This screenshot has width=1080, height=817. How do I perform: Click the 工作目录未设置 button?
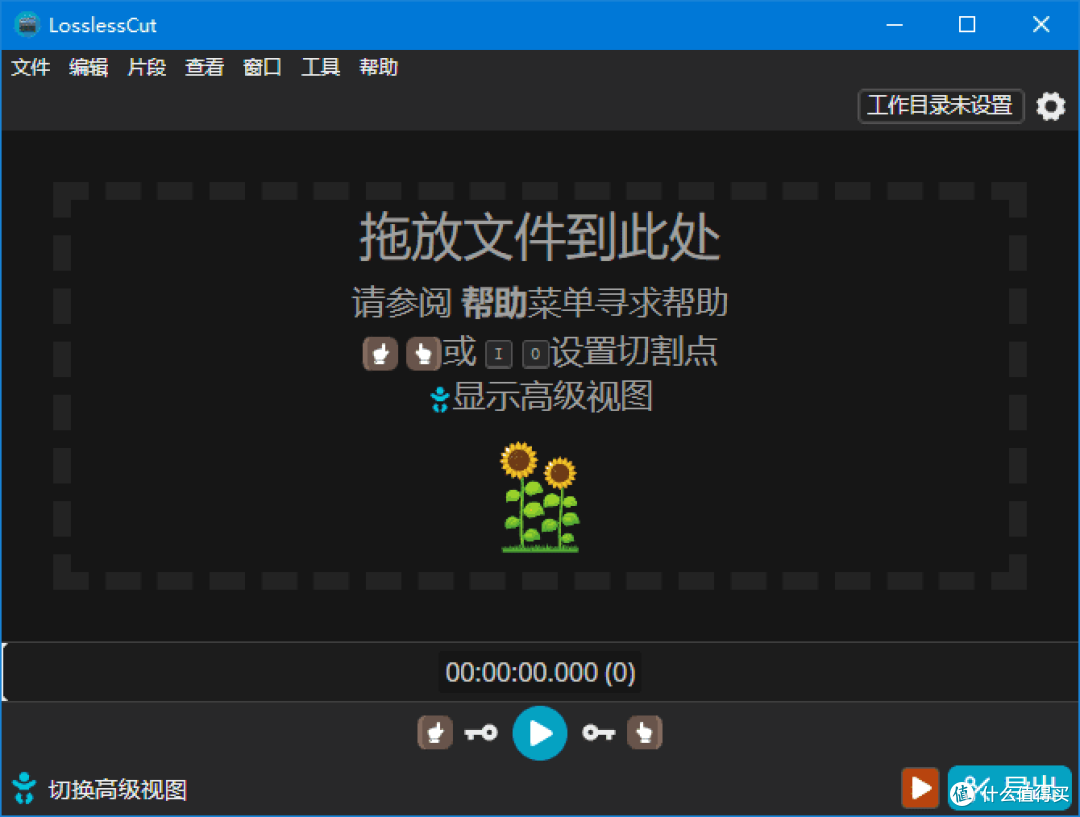pos(940,106)
